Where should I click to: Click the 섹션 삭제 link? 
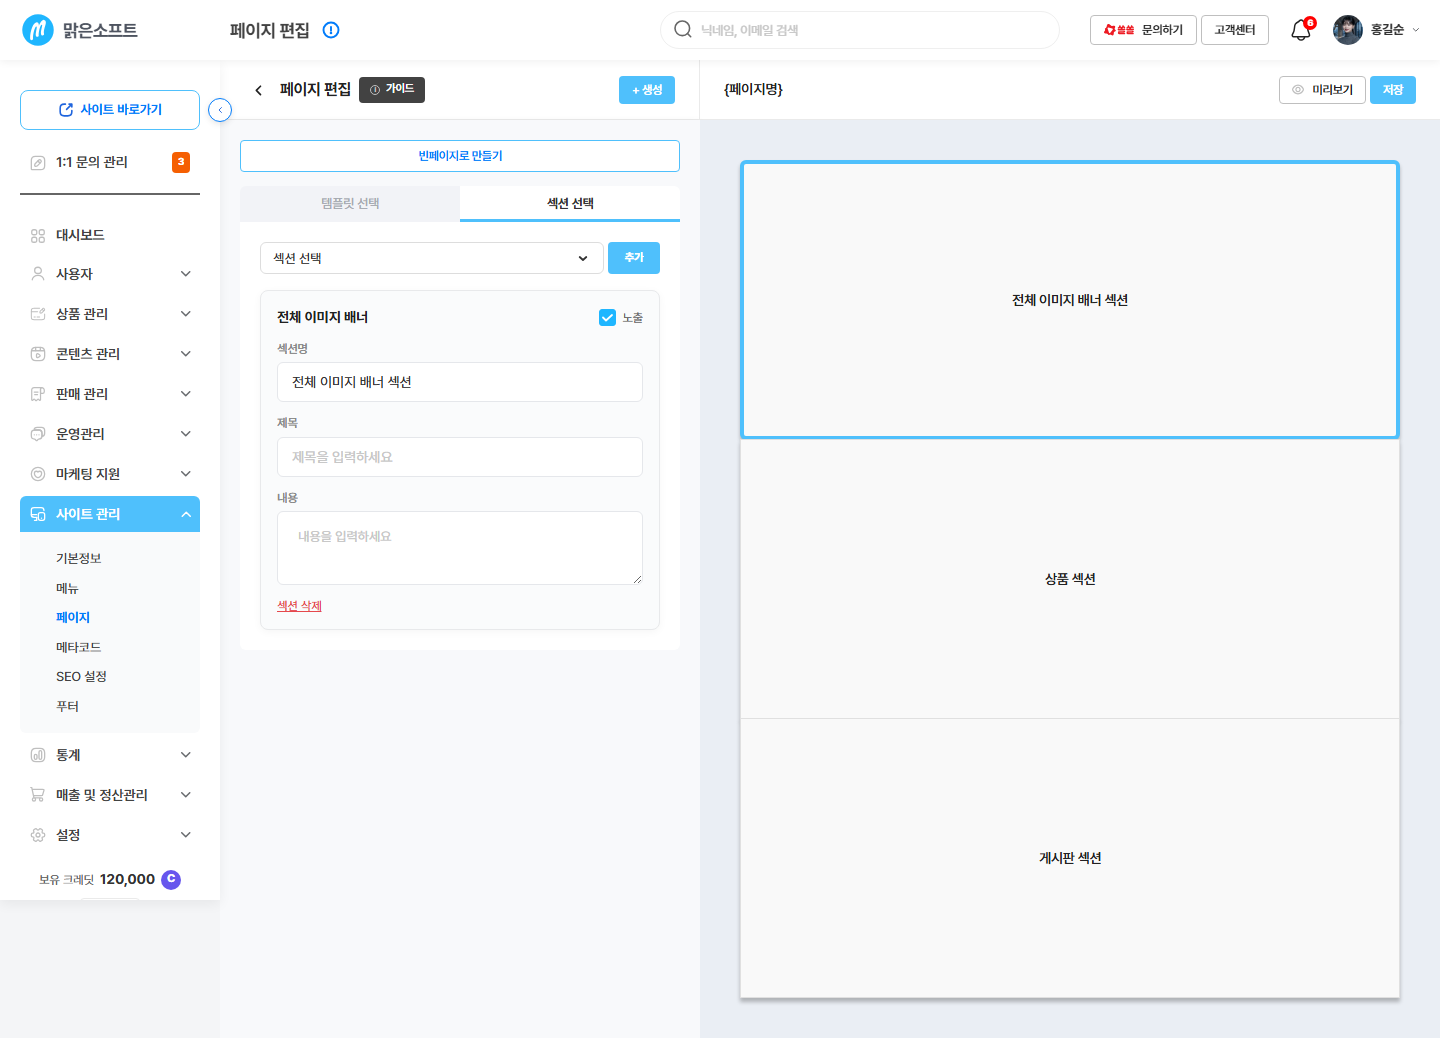point(299,606)
